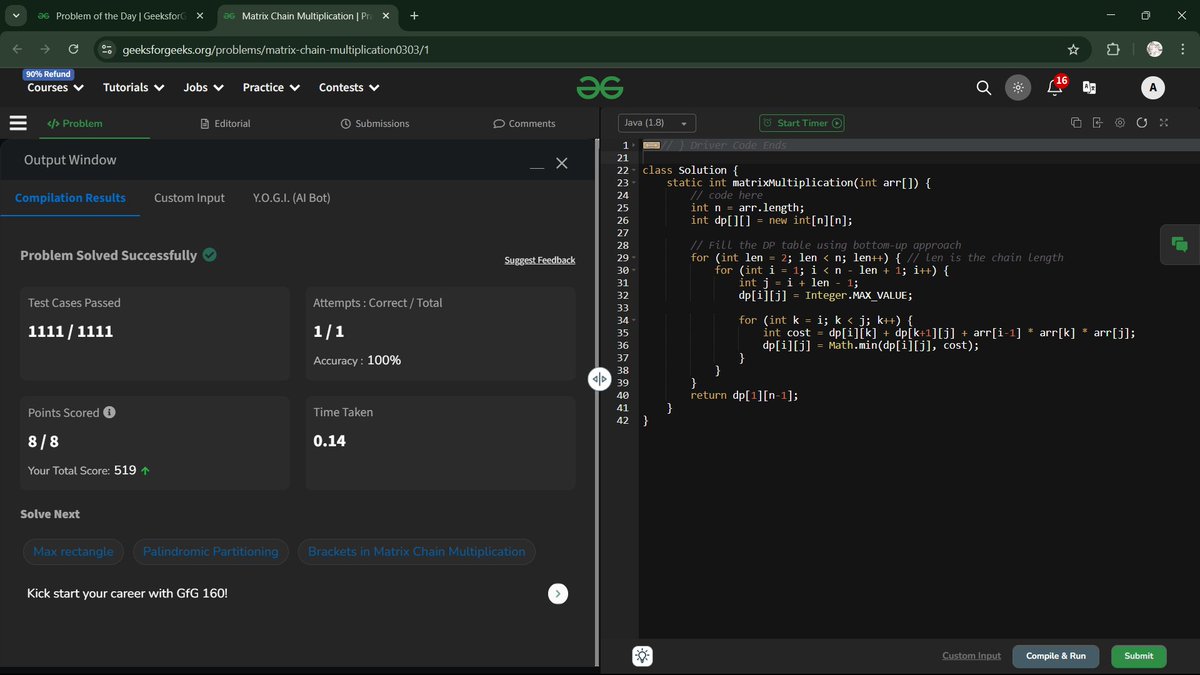Click the search magnifier icon

[984, 88]
